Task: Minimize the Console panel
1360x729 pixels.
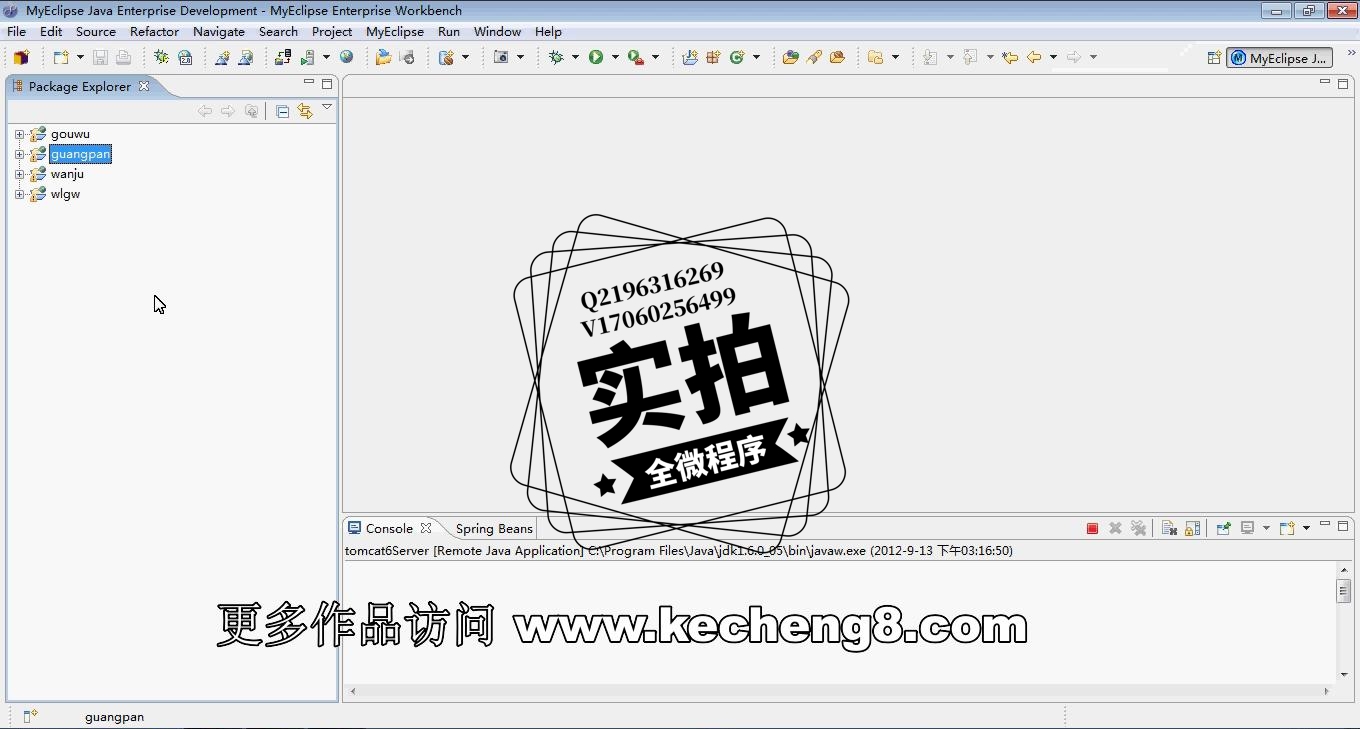Action: [x=1325, y=525]
